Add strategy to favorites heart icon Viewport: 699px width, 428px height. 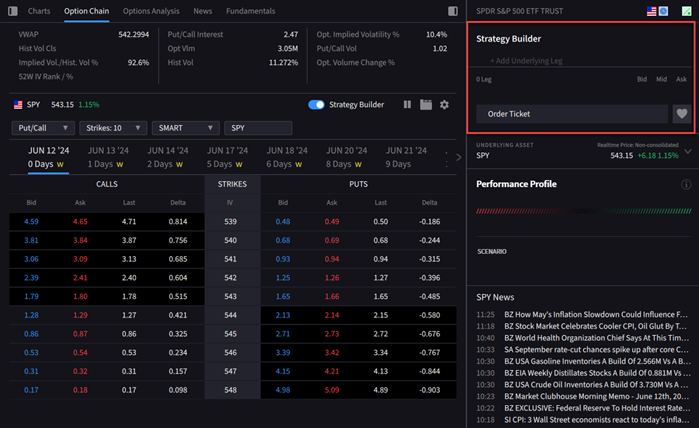pyautogui.click(x=682, y=114)
